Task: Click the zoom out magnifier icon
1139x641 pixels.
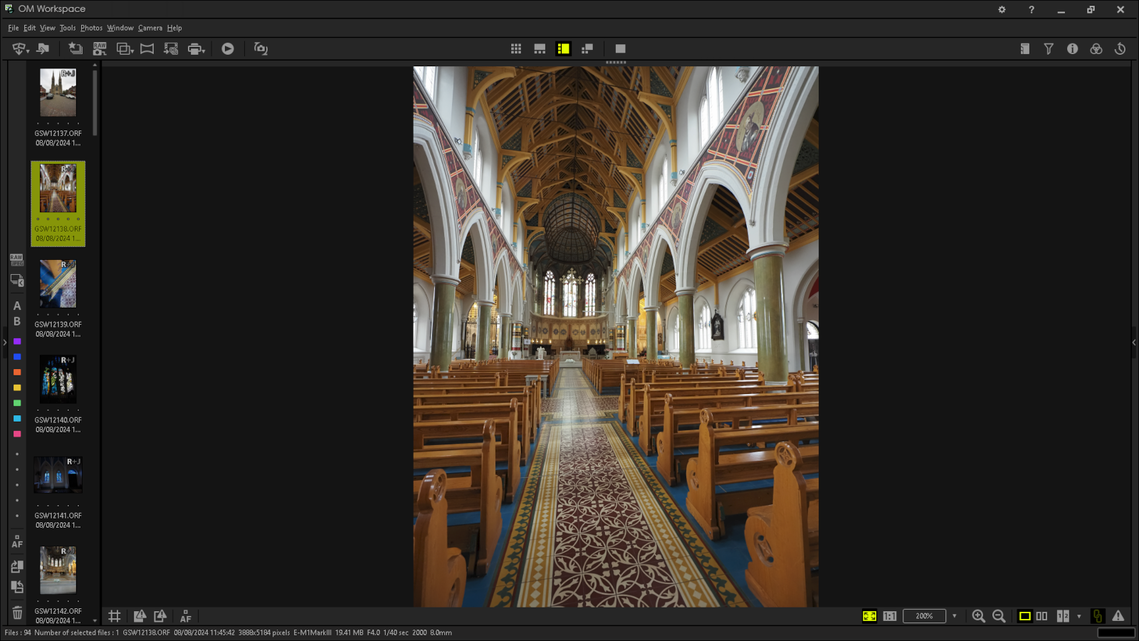Action: 999,616
